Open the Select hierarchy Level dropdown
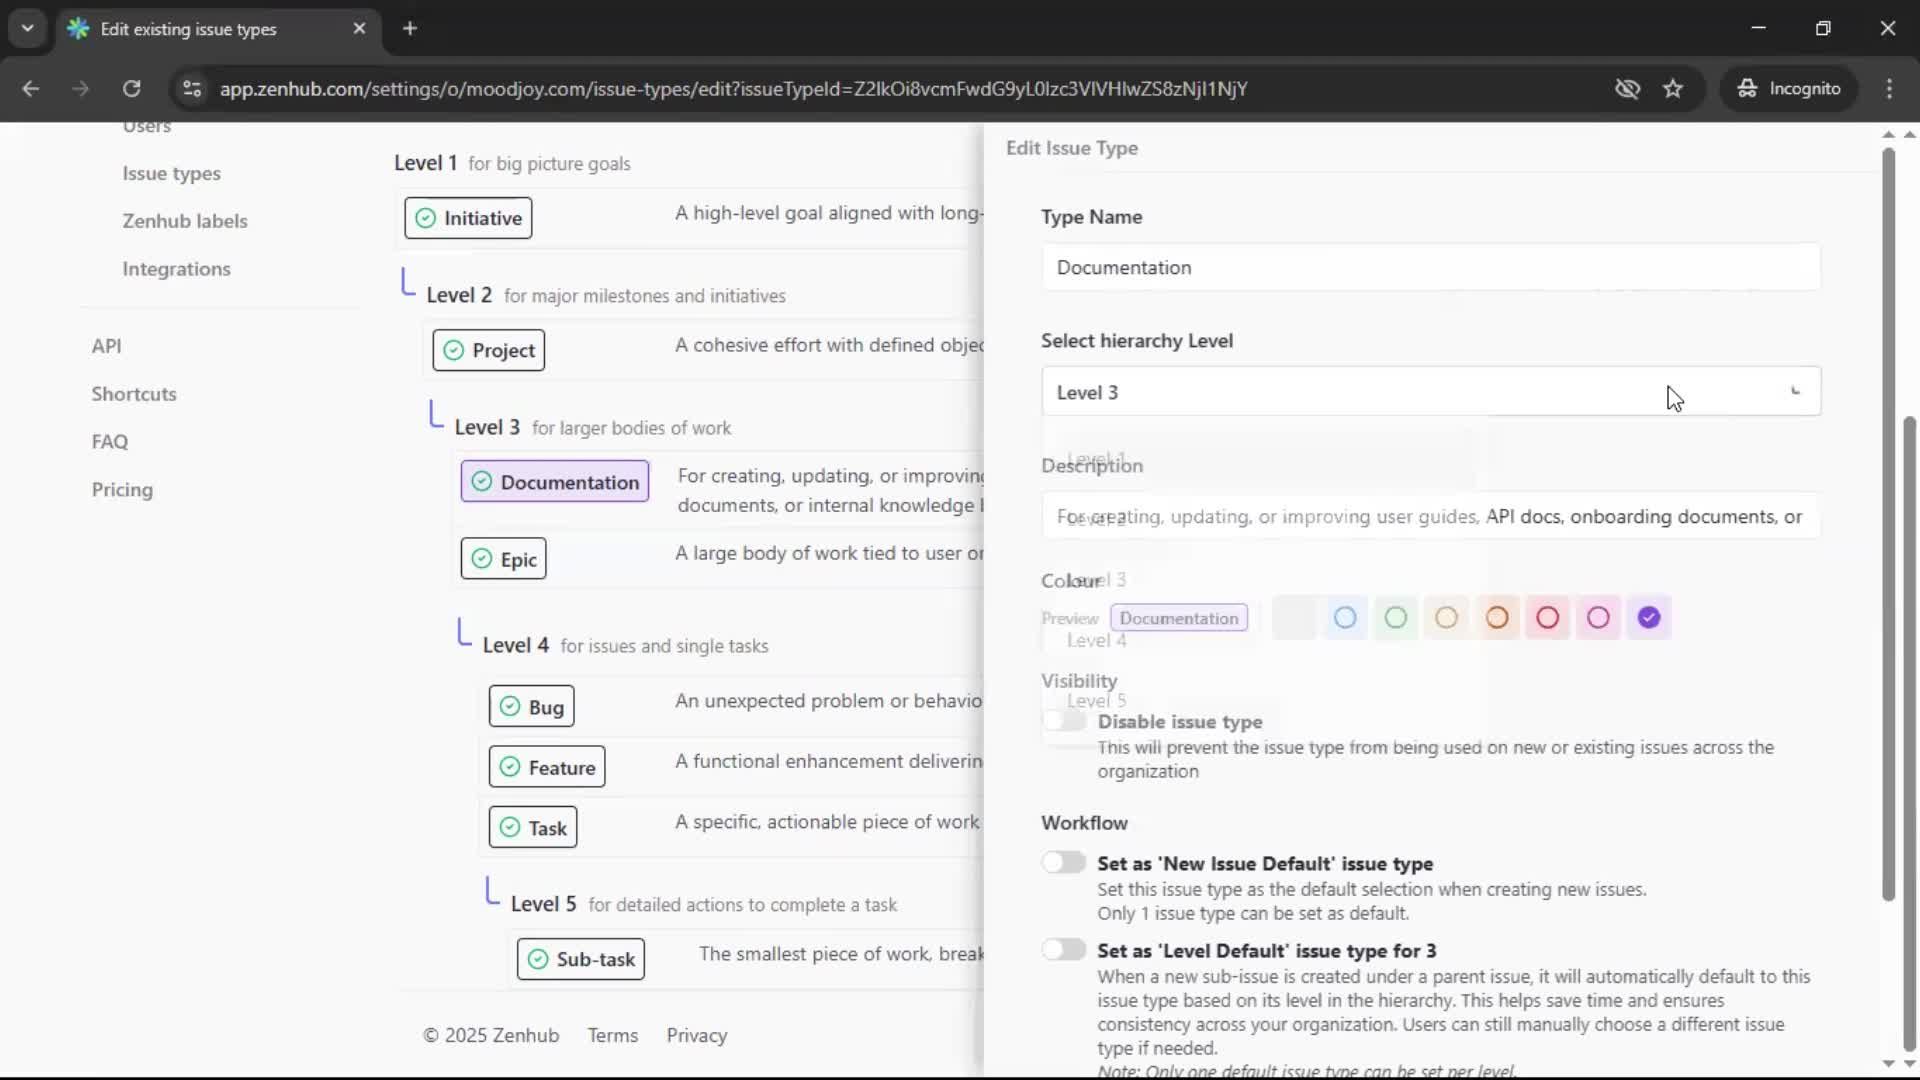The height and width of the screenshot is (1080, 1920). [x=1430, y=391]
